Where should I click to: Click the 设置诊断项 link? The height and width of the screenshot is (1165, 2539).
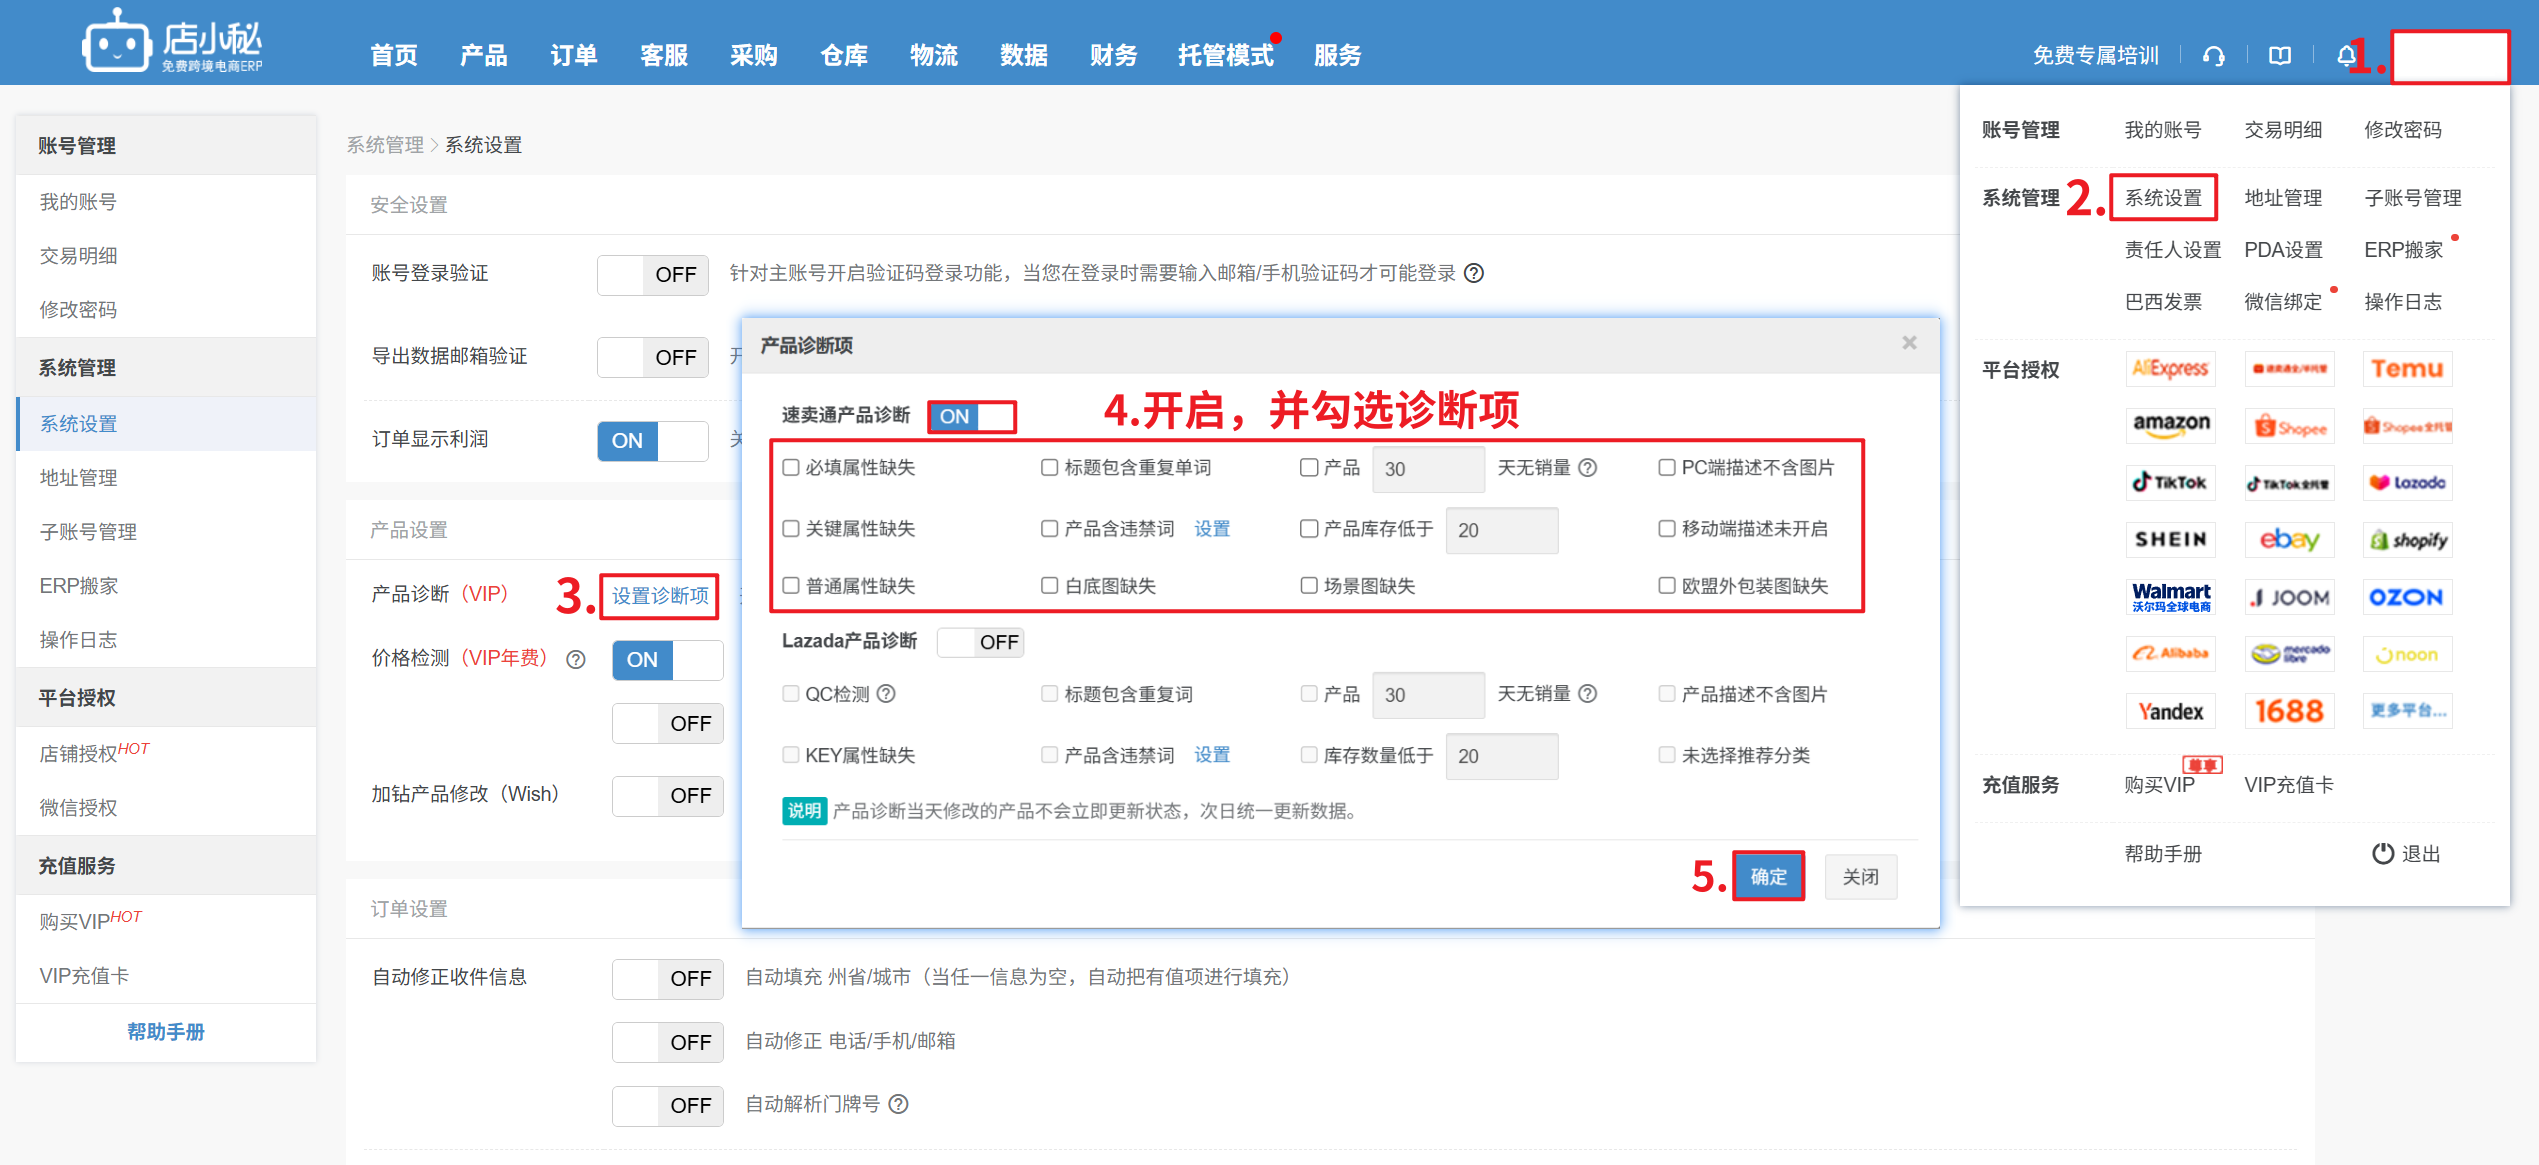660,596
